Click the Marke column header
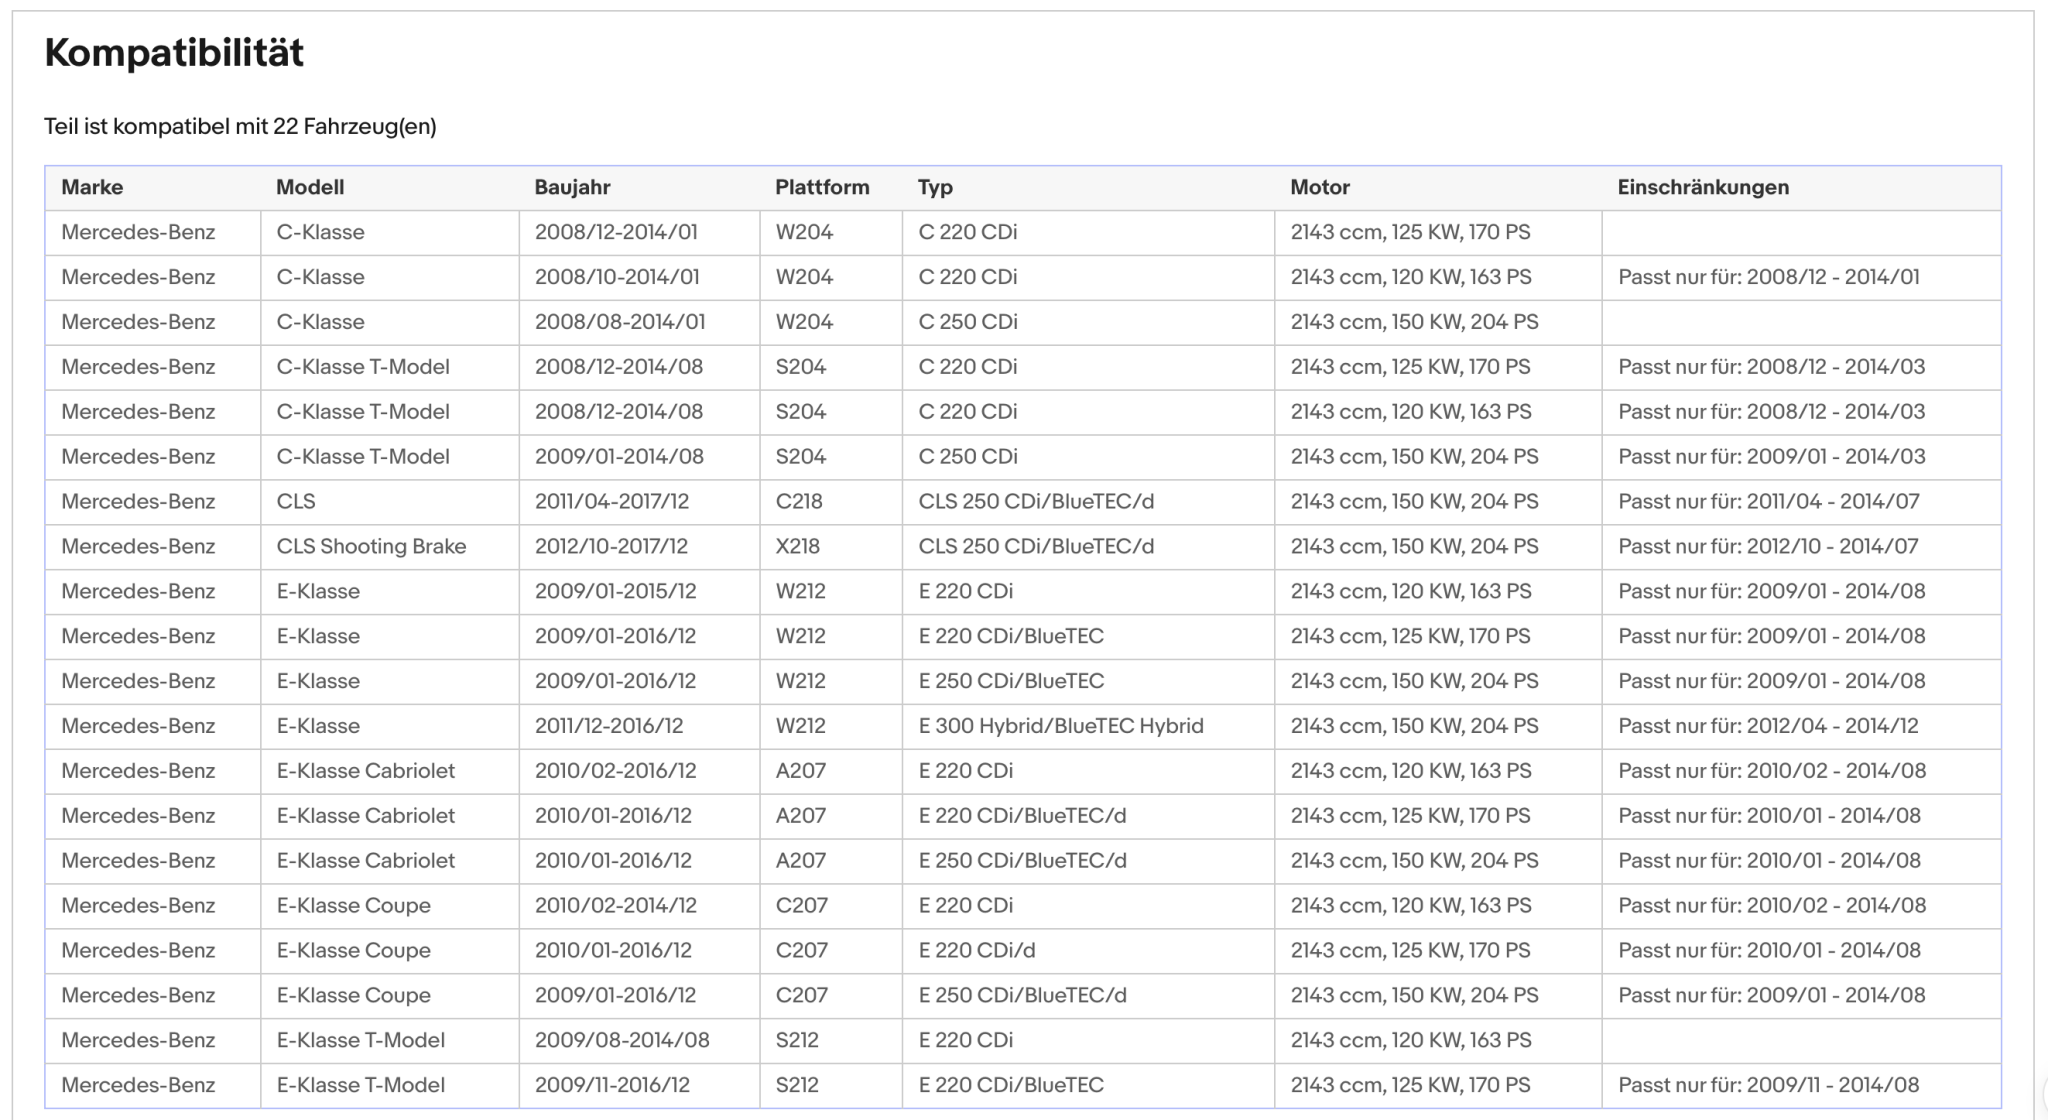The image size is (2048, 1120). tap(92, 187)
